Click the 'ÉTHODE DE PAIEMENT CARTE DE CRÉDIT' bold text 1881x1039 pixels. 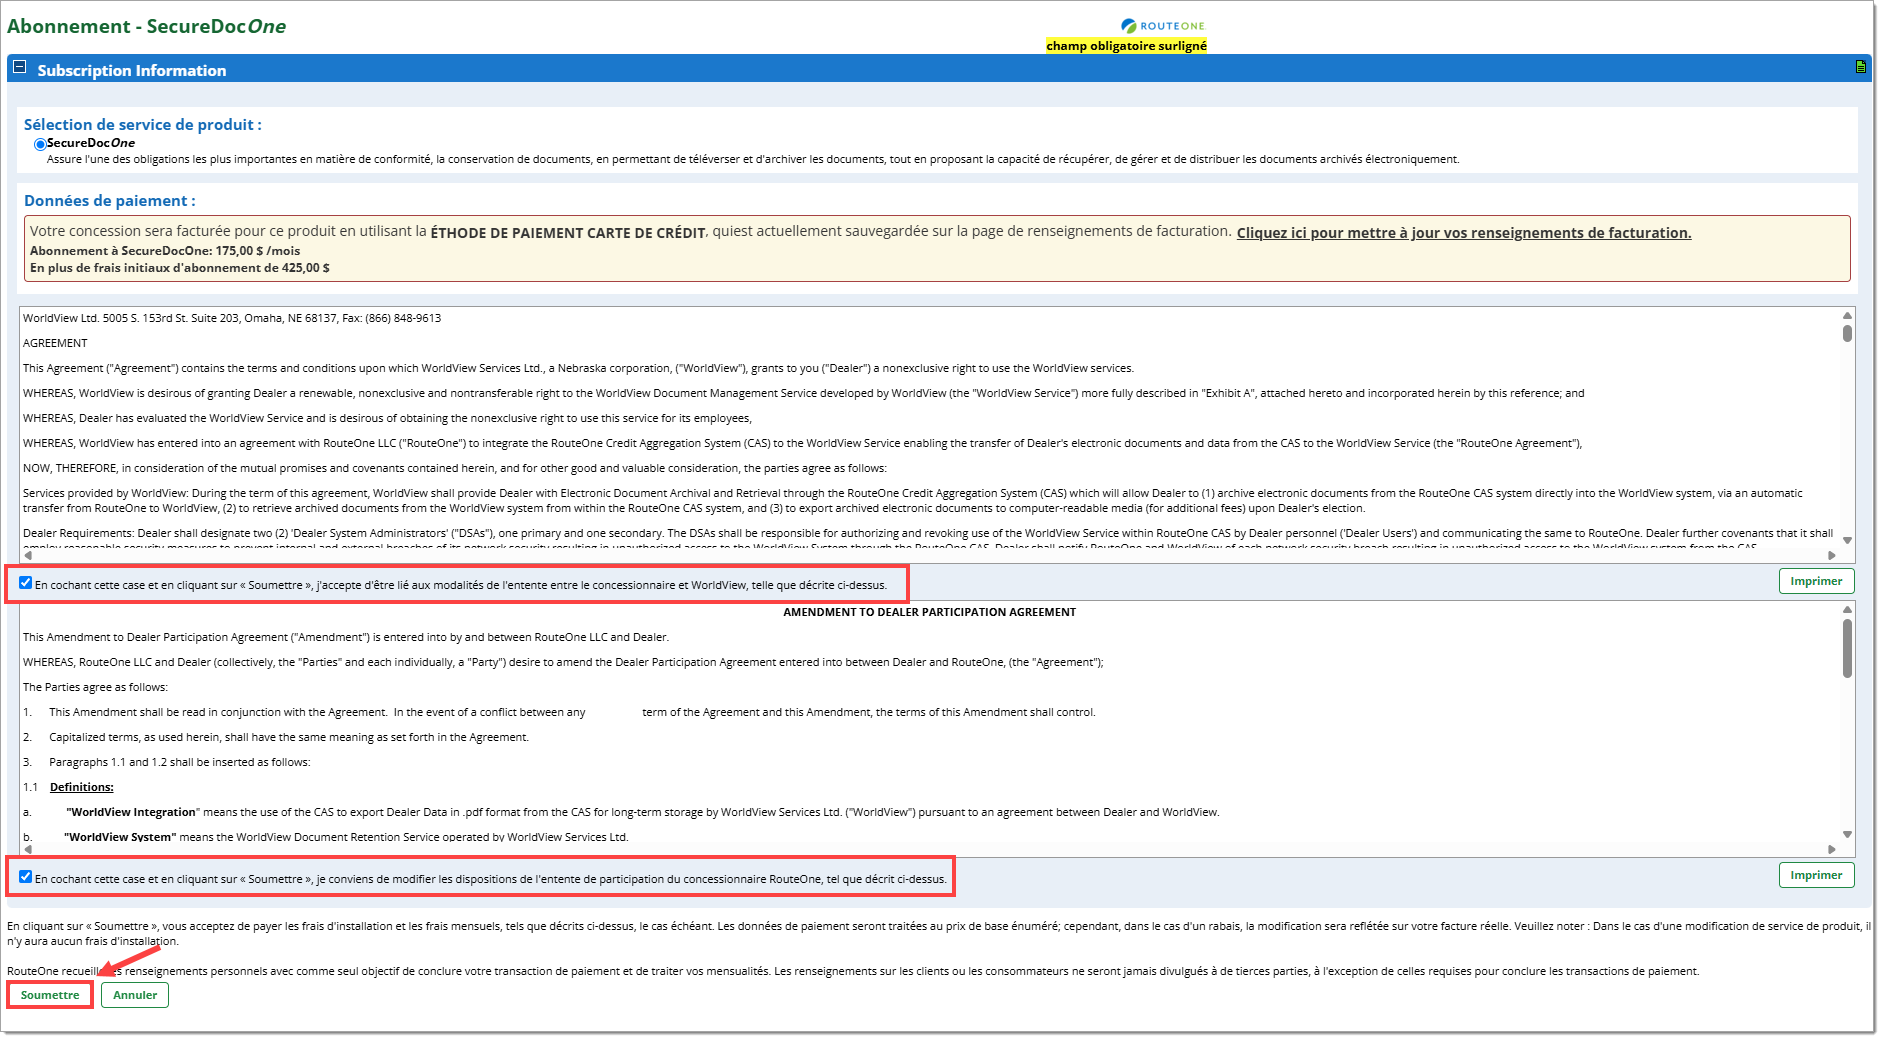(x=568, y=233)
